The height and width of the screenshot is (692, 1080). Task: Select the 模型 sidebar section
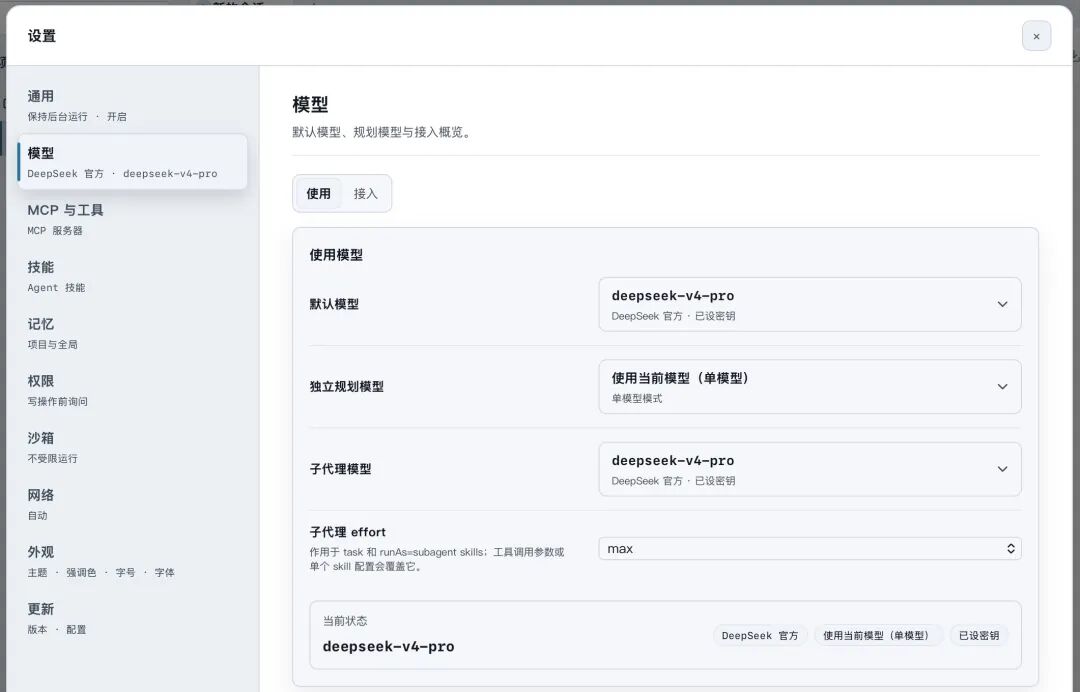coord(132,162)
